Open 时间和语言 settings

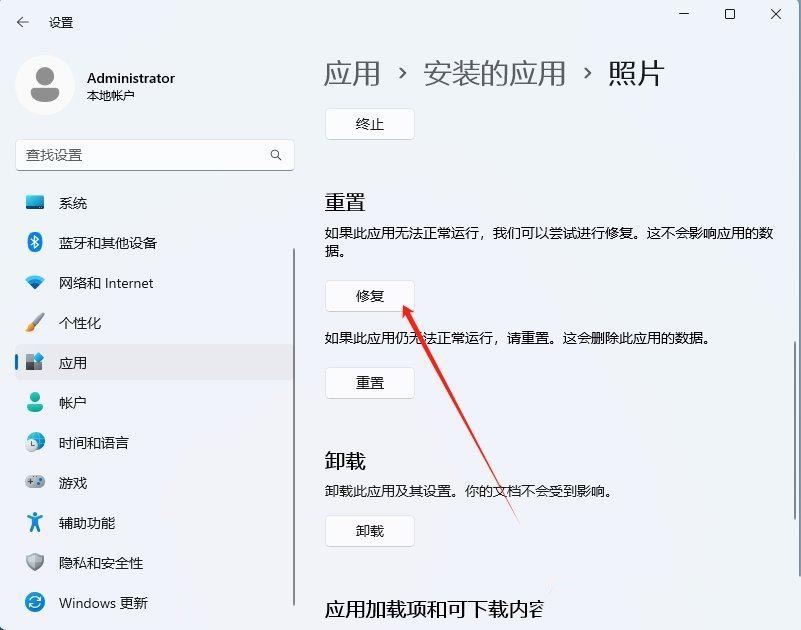click(153, 442)
